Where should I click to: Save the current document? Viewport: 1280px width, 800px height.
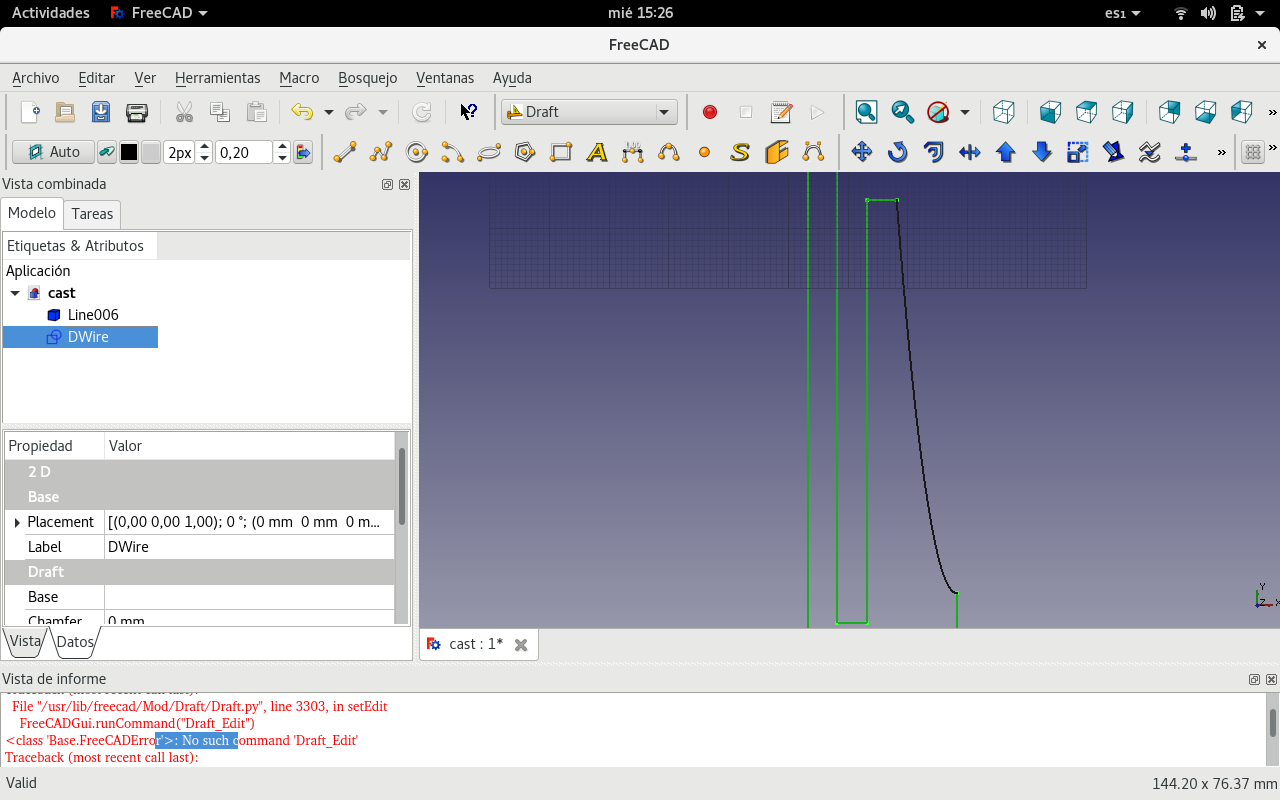tap(101, 112)
